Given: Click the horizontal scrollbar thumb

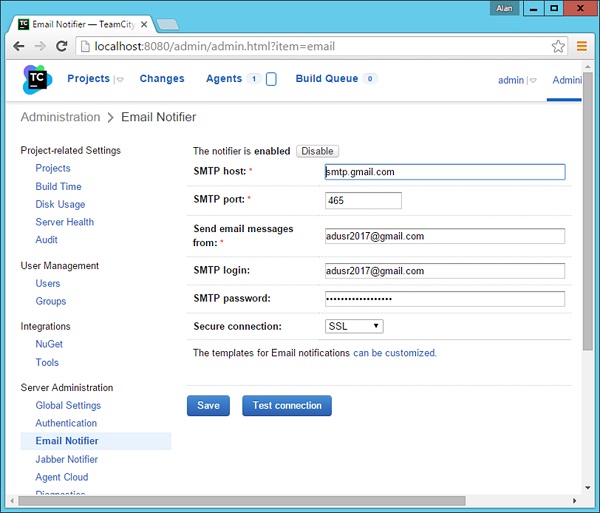Looking at the screenshot, I should coord(242,501).
